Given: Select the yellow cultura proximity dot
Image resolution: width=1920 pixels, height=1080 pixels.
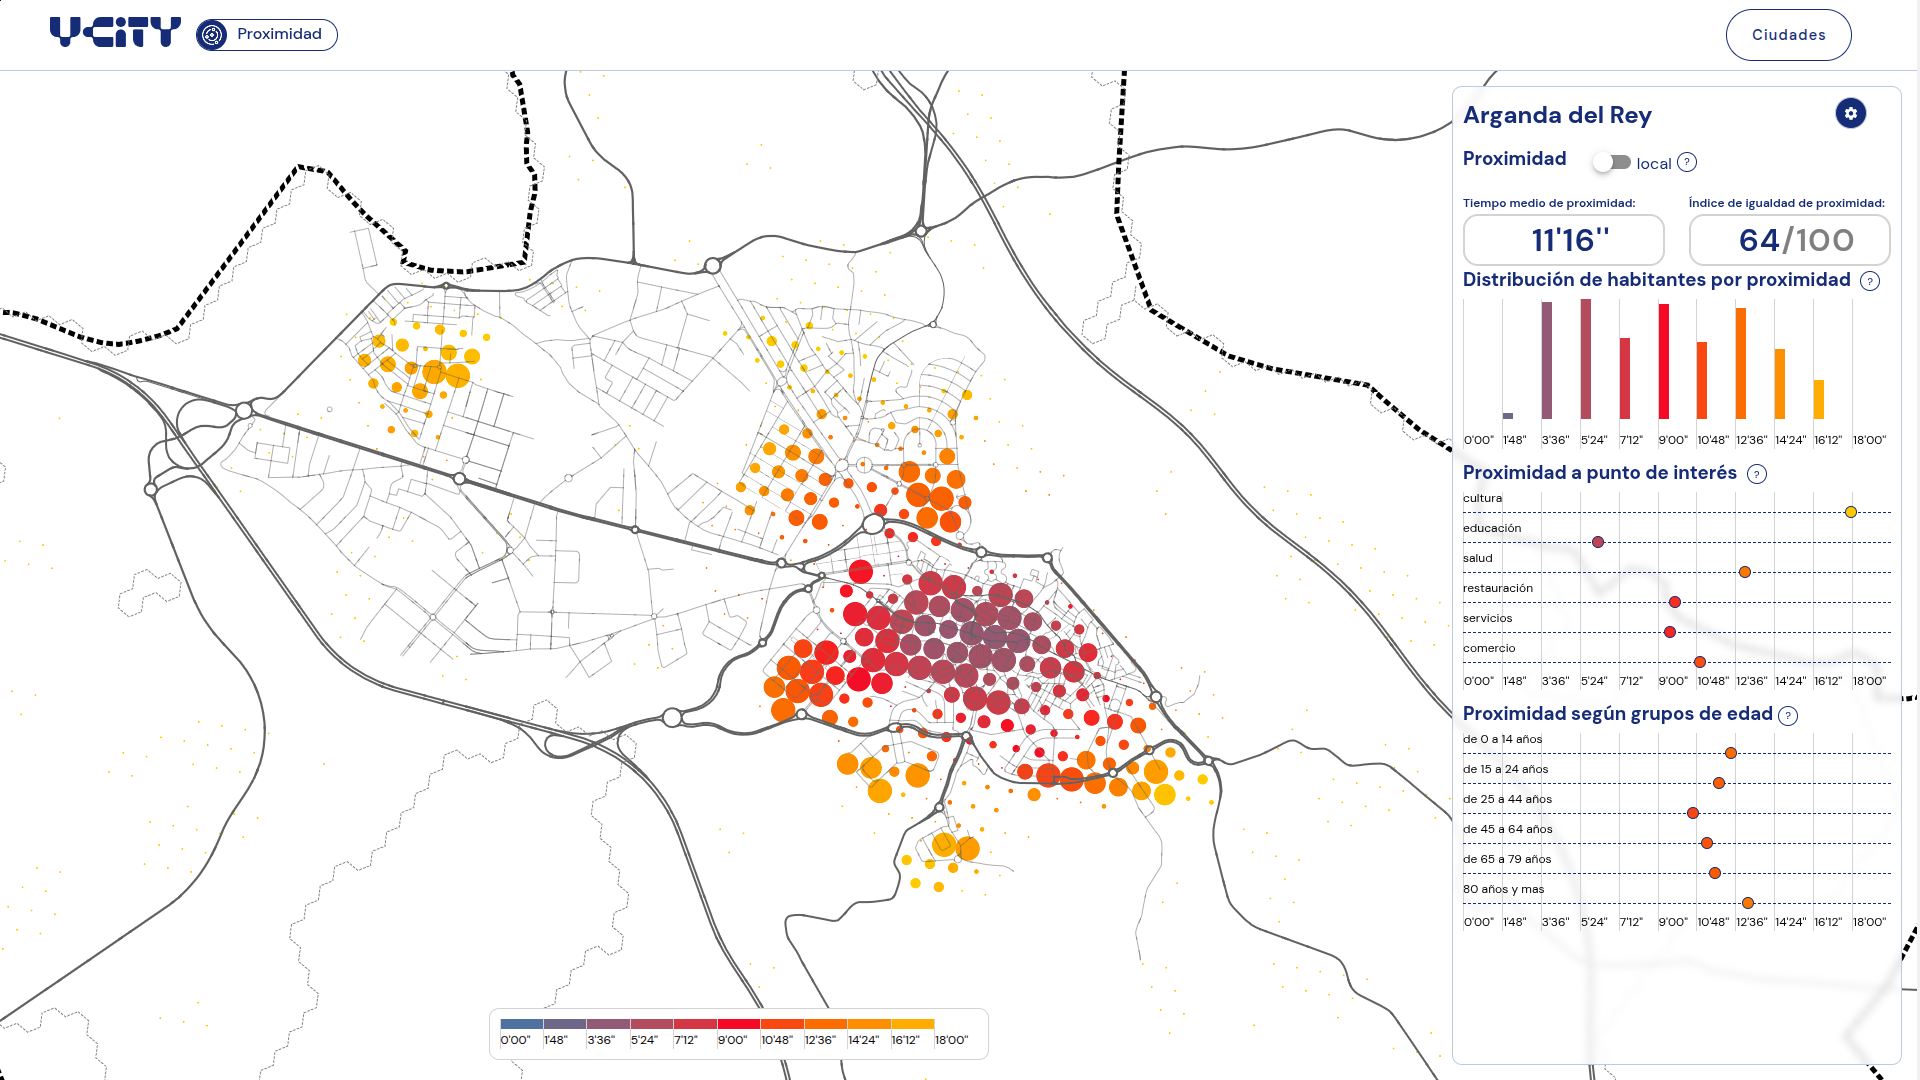Looking at the screenshot, I should pos(1851,512).
